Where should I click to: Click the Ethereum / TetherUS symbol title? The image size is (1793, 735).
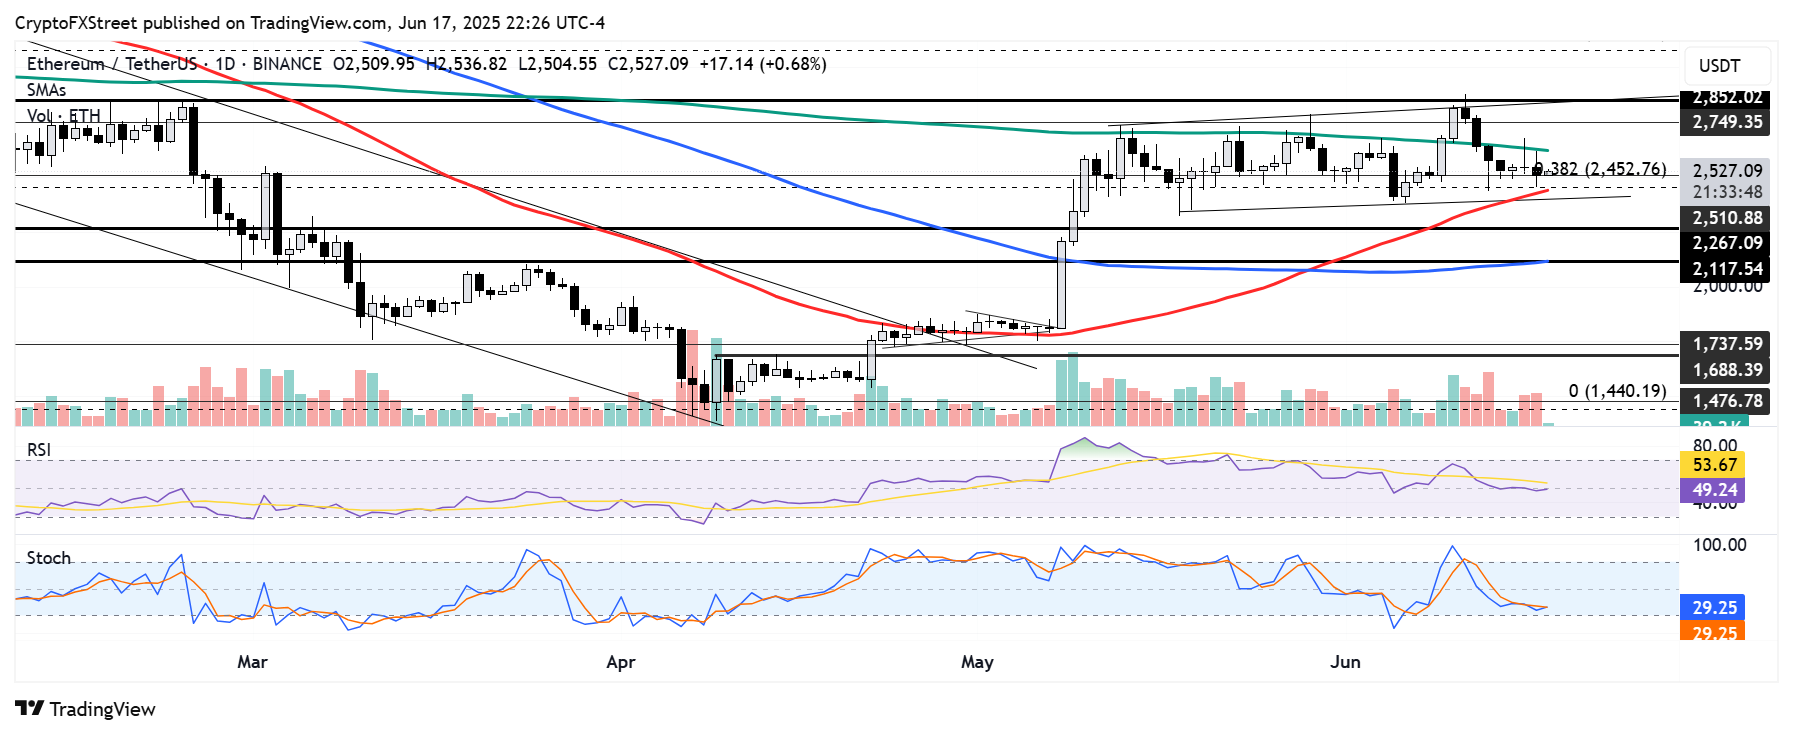tap(112, 64)
